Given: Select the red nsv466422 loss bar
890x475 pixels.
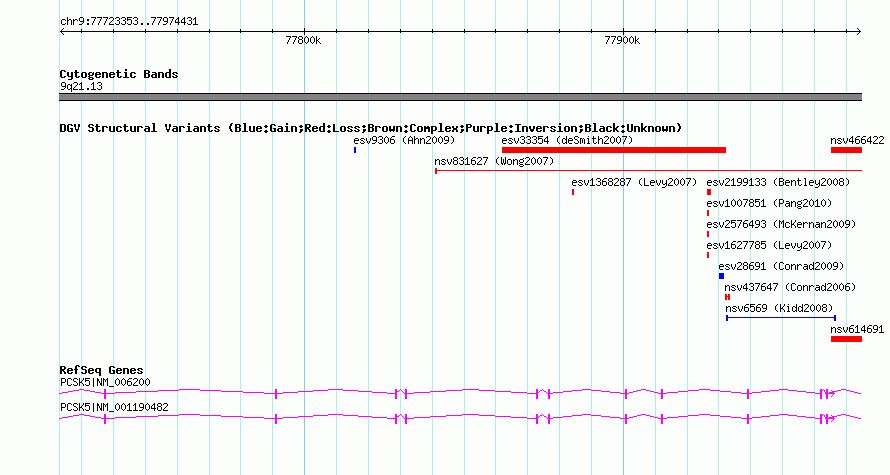Looking at the screenshot, I should tap(846, 150).
